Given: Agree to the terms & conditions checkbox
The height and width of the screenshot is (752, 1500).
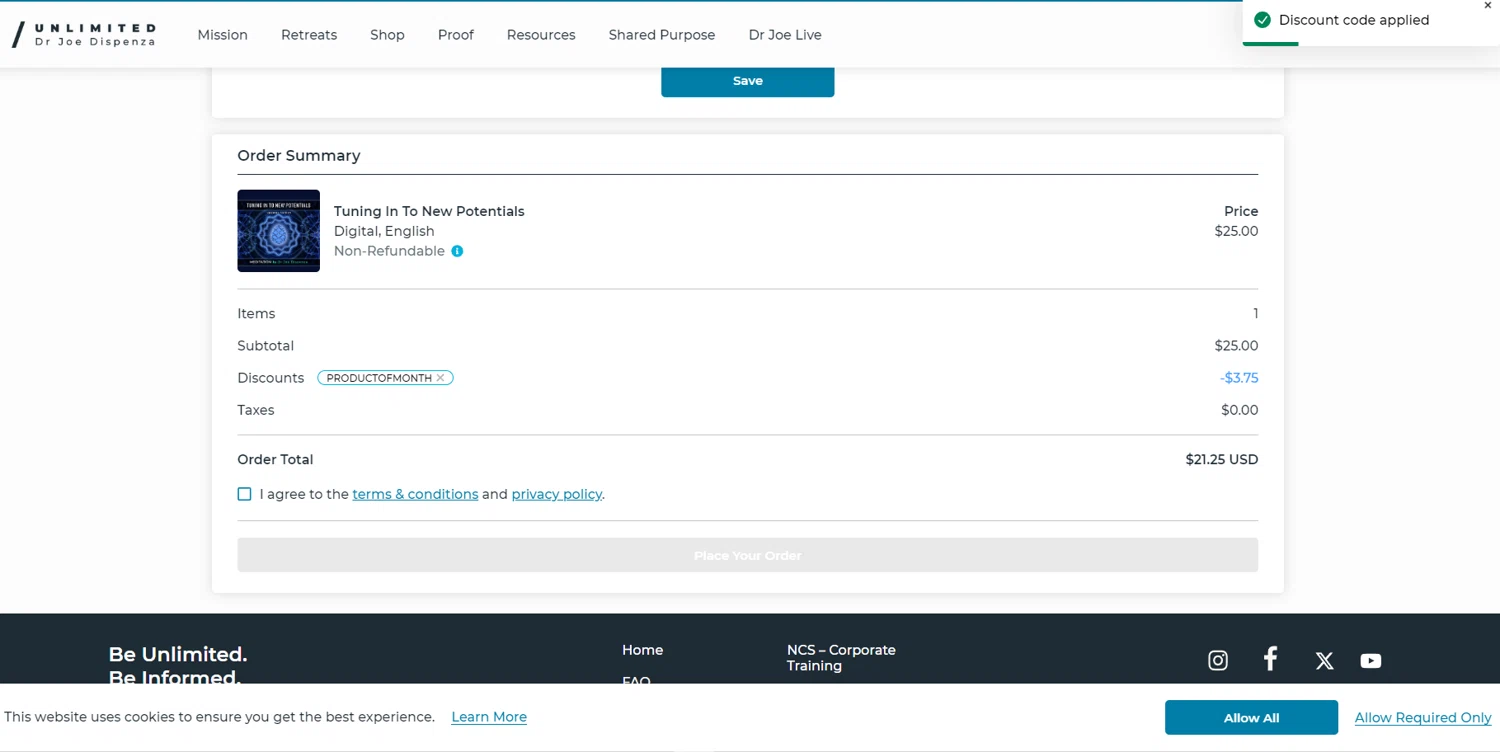Looking at the screenshot, I should point(244,494).
